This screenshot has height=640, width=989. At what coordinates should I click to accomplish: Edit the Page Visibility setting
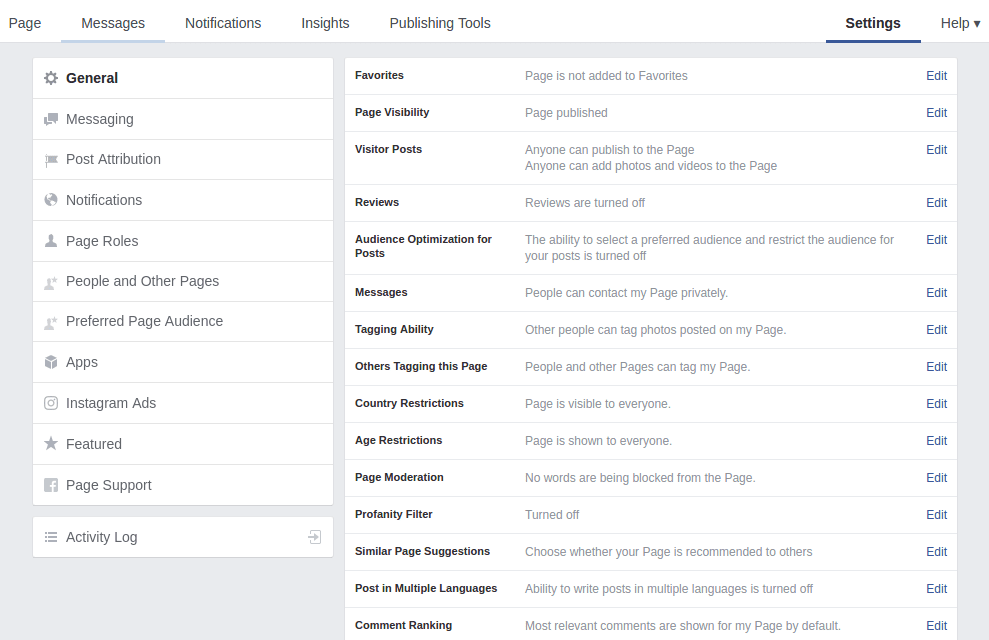coord(936,113)
